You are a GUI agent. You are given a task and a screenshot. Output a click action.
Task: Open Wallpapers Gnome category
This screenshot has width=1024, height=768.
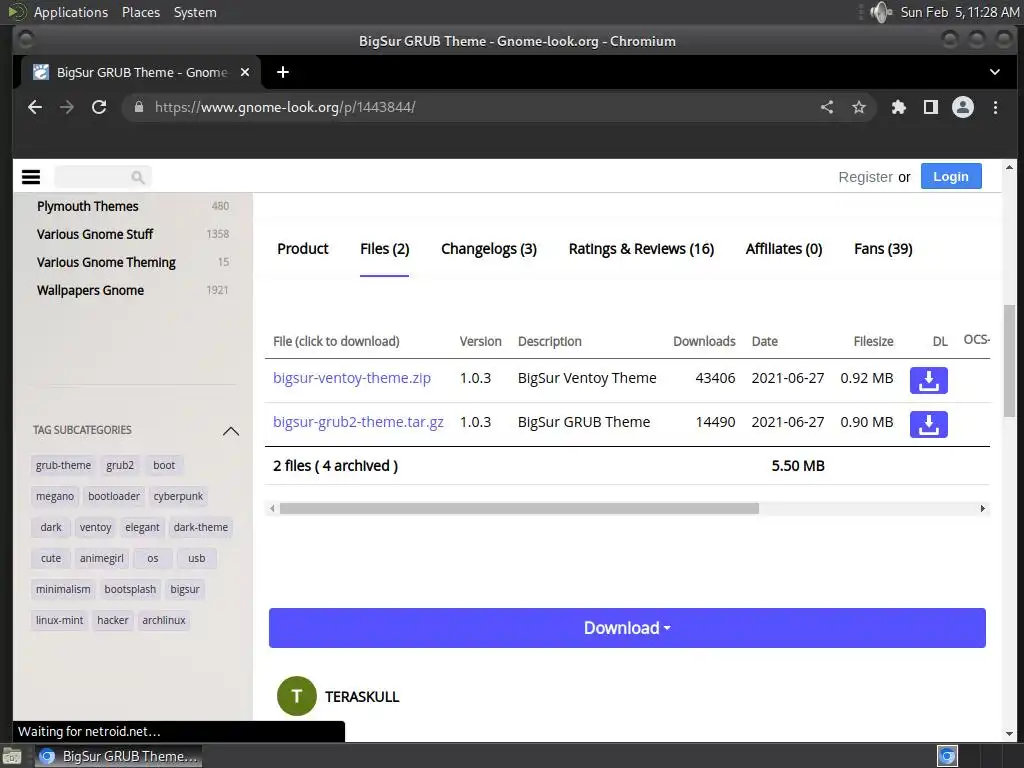click(x=90, y=291)
